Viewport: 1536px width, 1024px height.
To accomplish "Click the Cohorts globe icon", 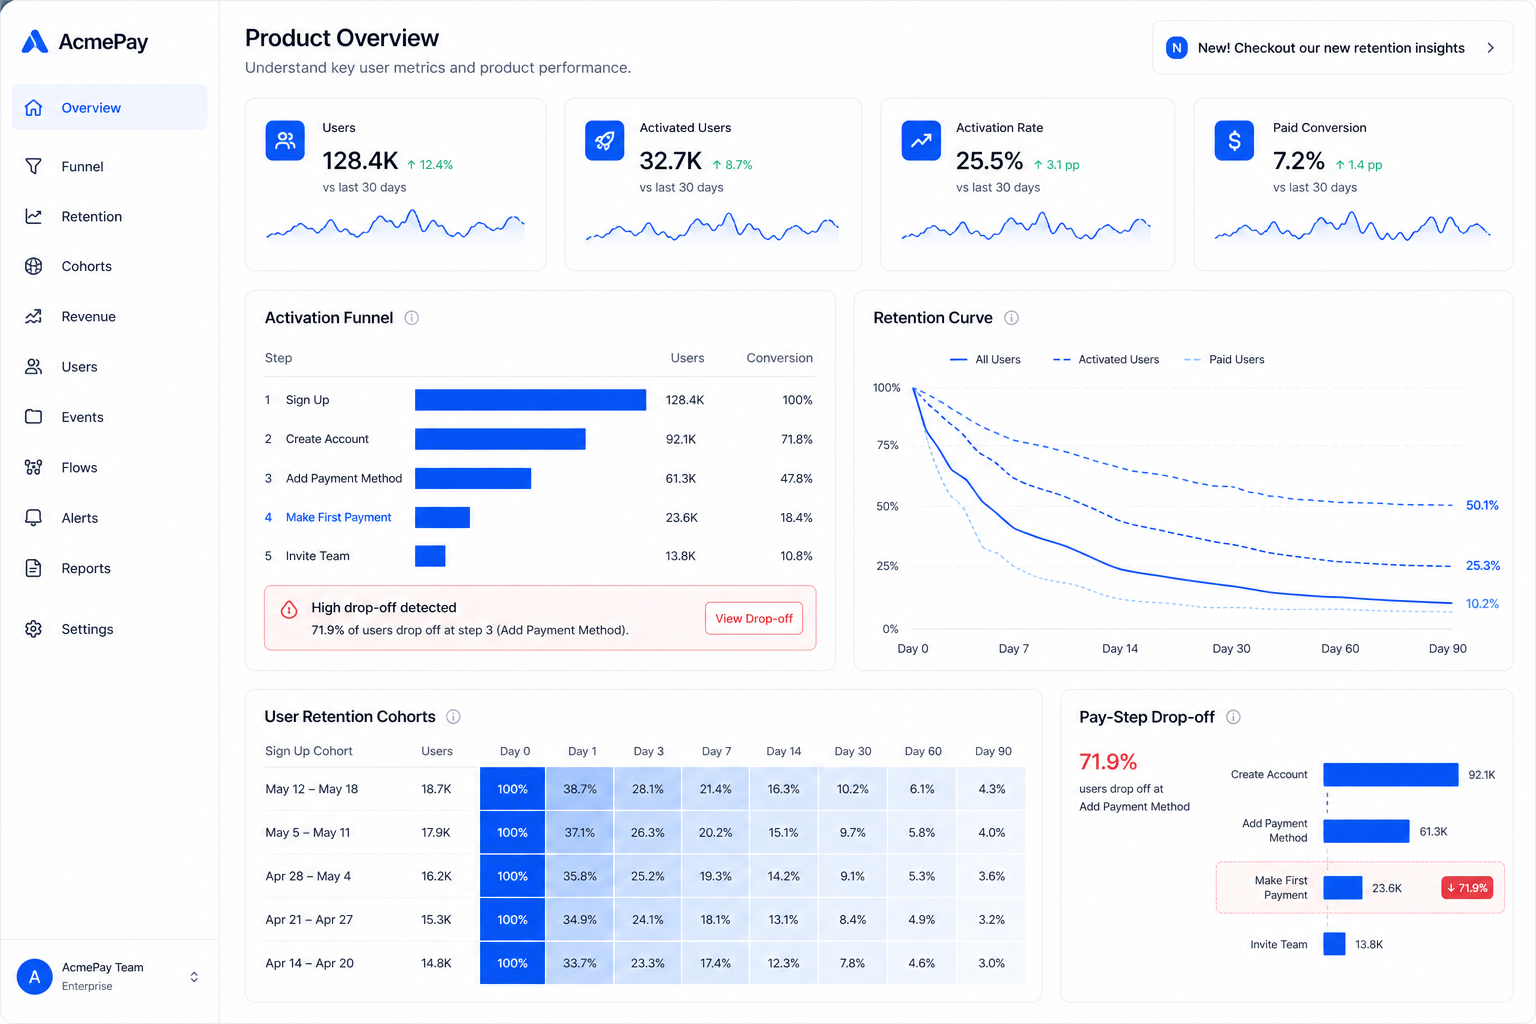I will point(34,266).
